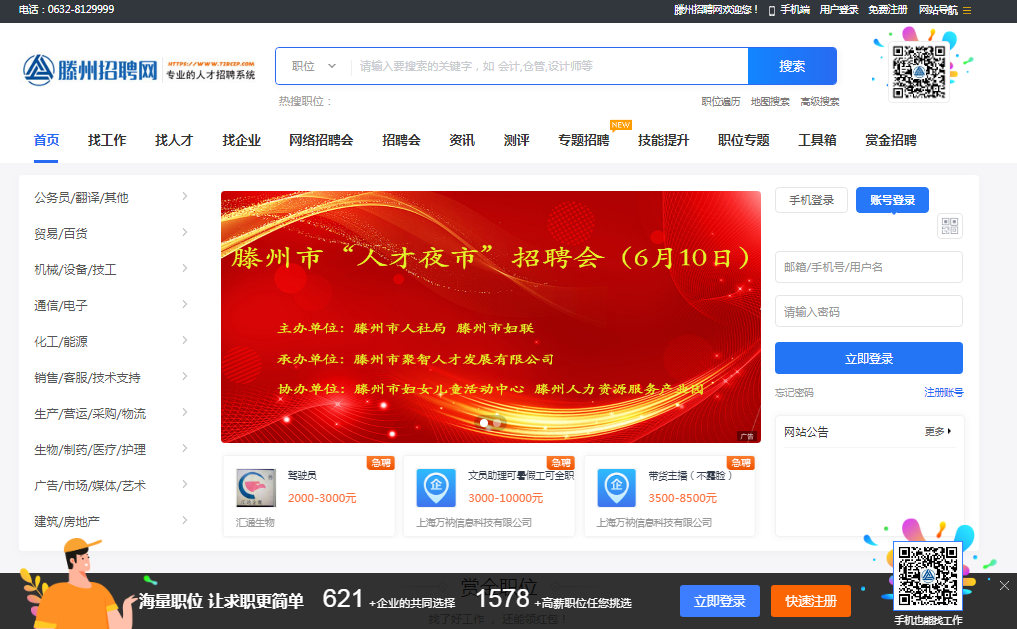Open the 免费注册 link in top bar
The image size is (1017, 629).
tap(888, 10)
